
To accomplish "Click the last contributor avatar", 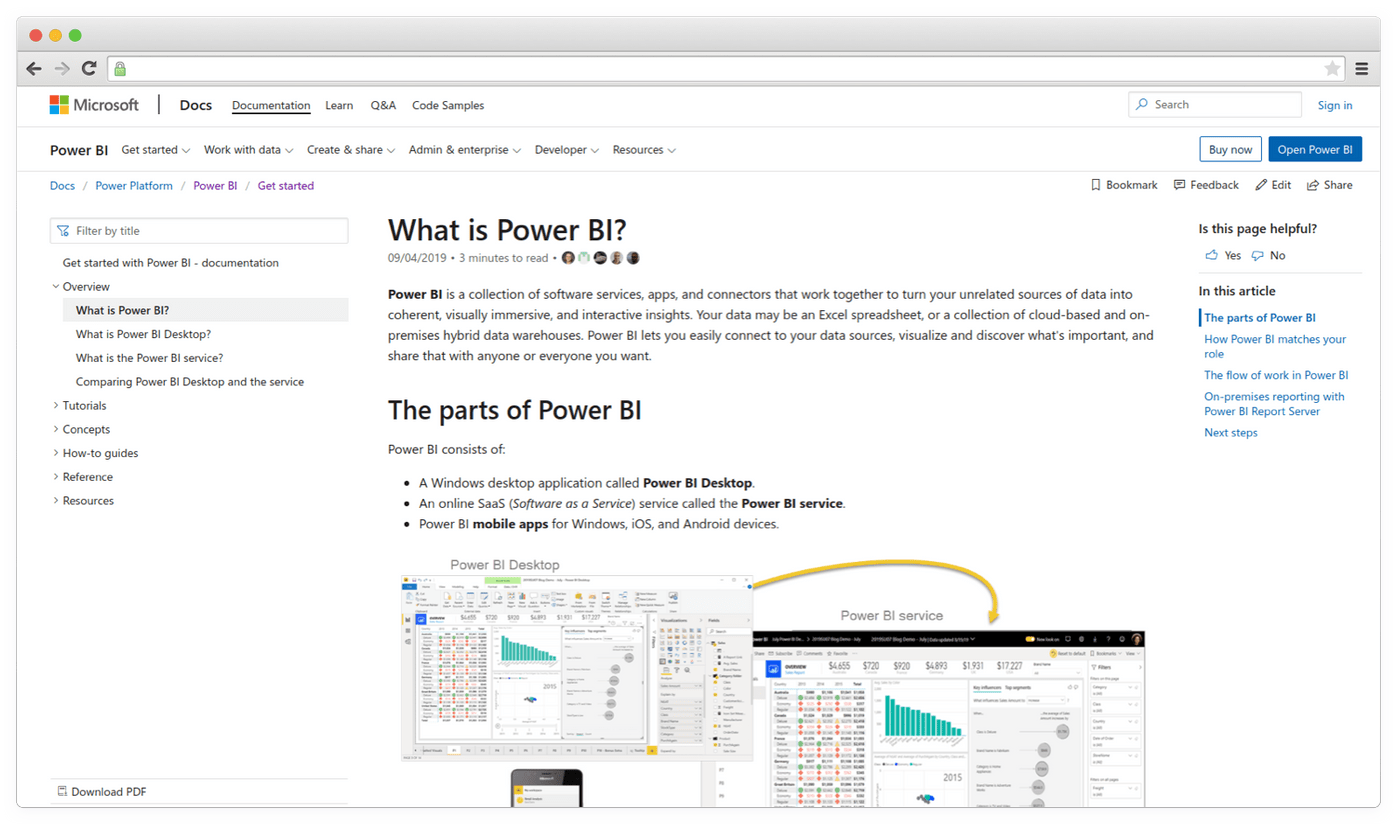I will [633, 258].
